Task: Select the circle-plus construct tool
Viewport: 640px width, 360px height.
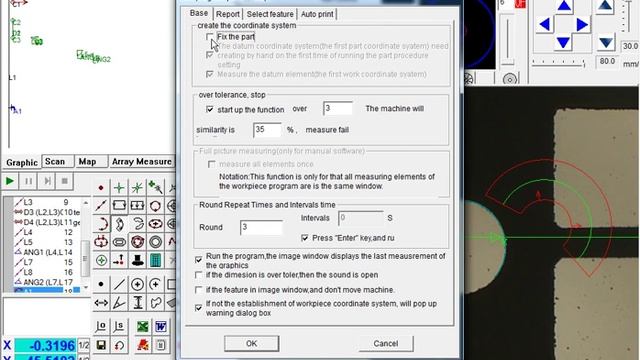Action: [x=137, y=284]
